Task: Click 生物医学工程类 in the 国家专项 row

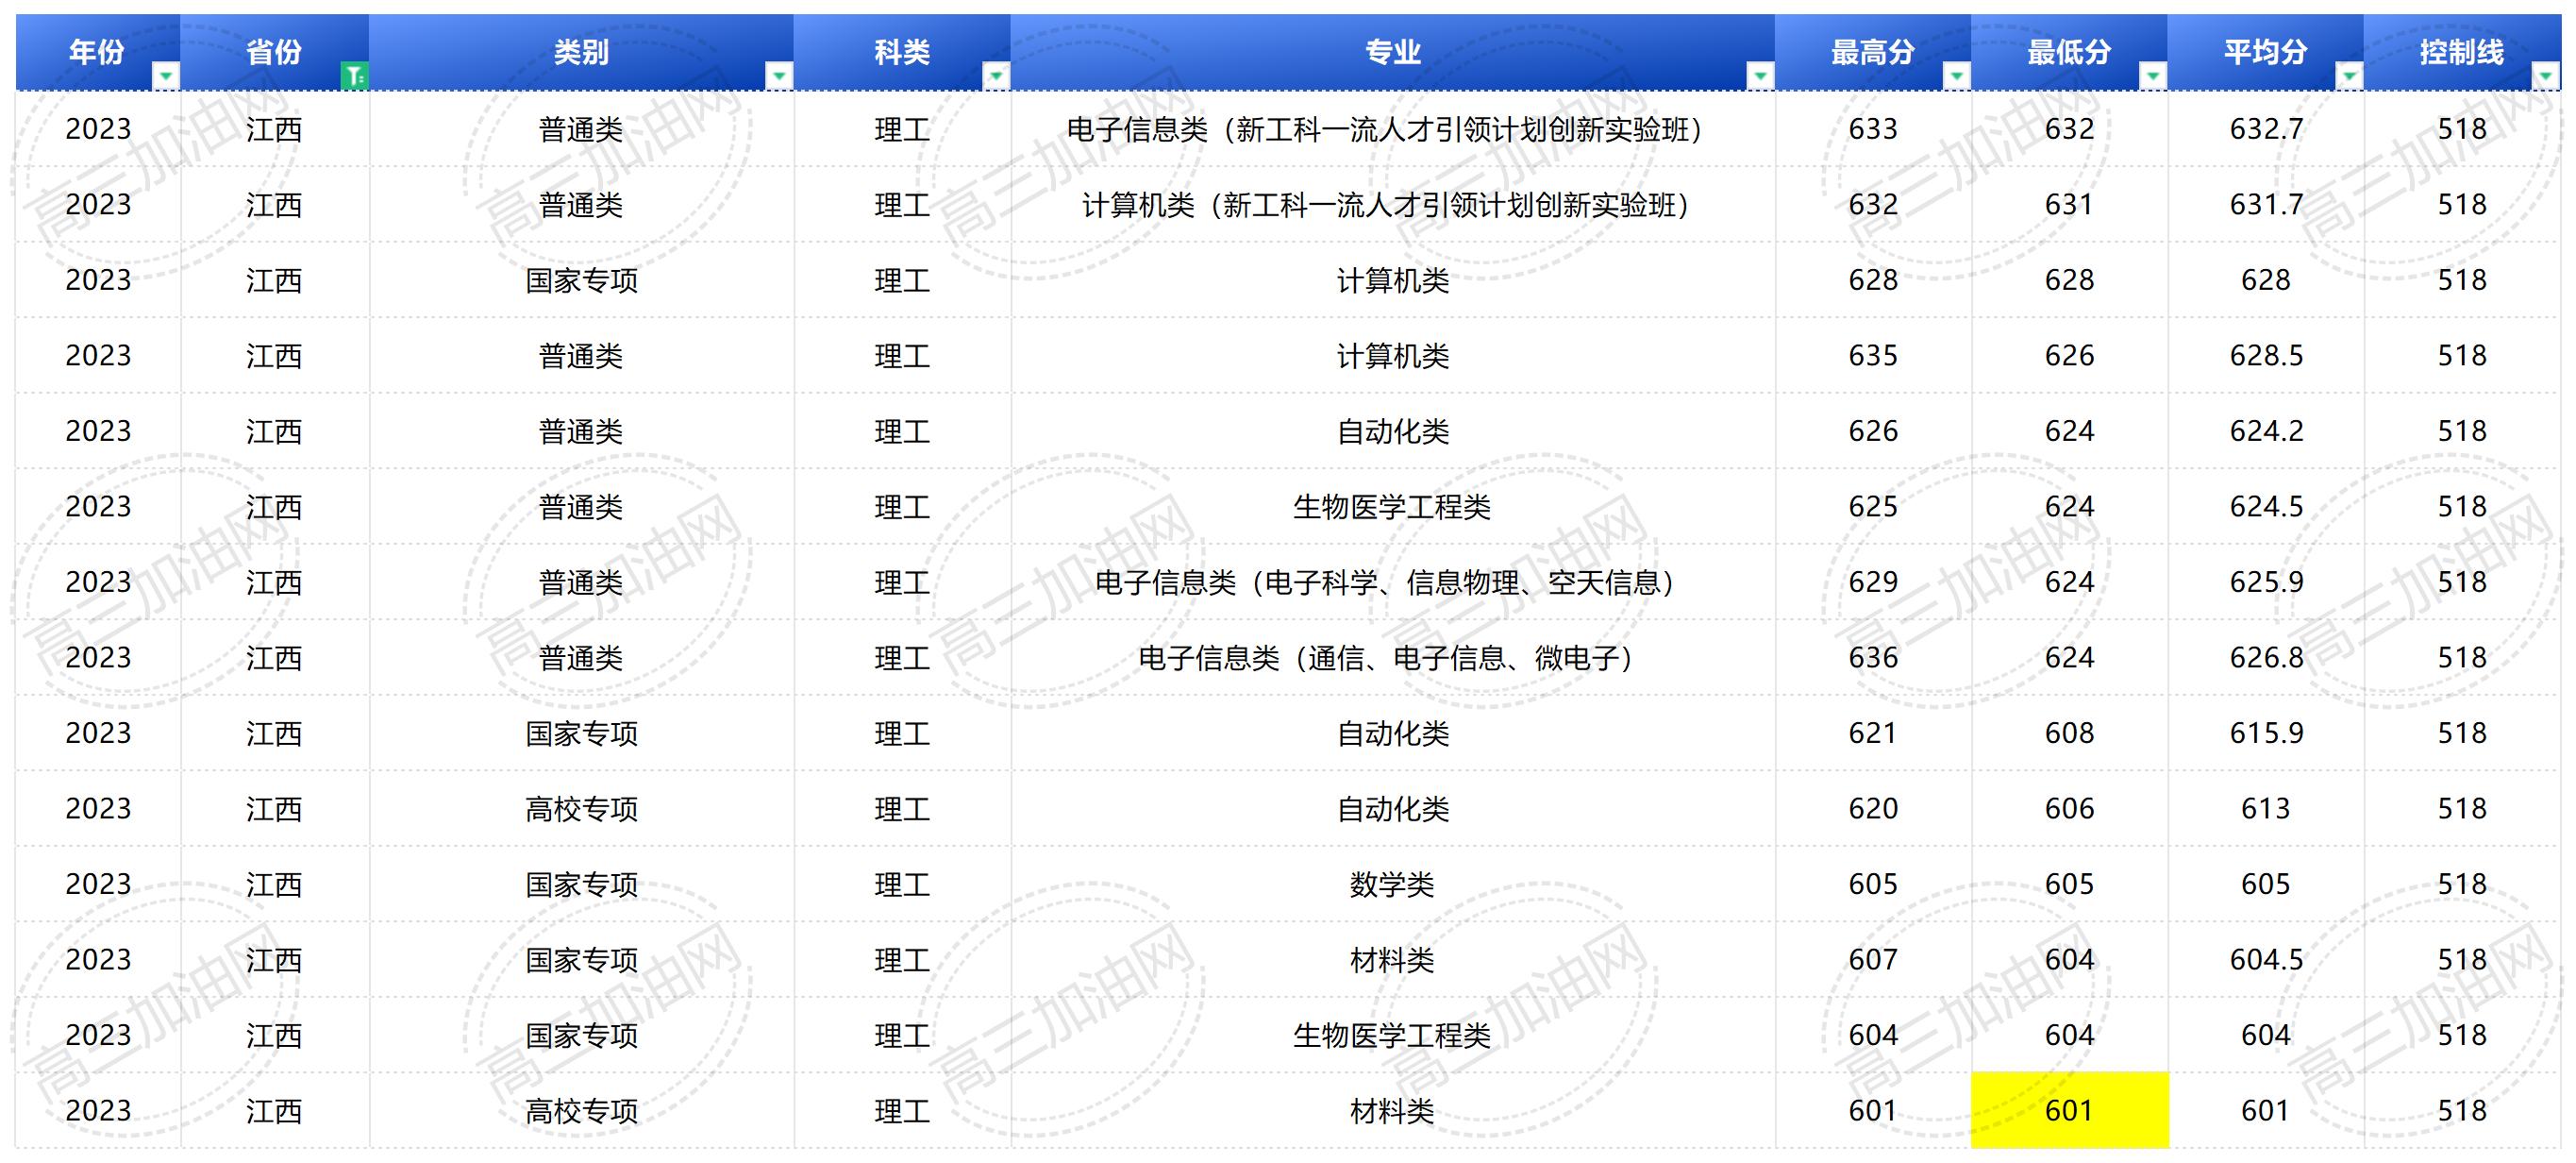Action: (1393, 1035)
